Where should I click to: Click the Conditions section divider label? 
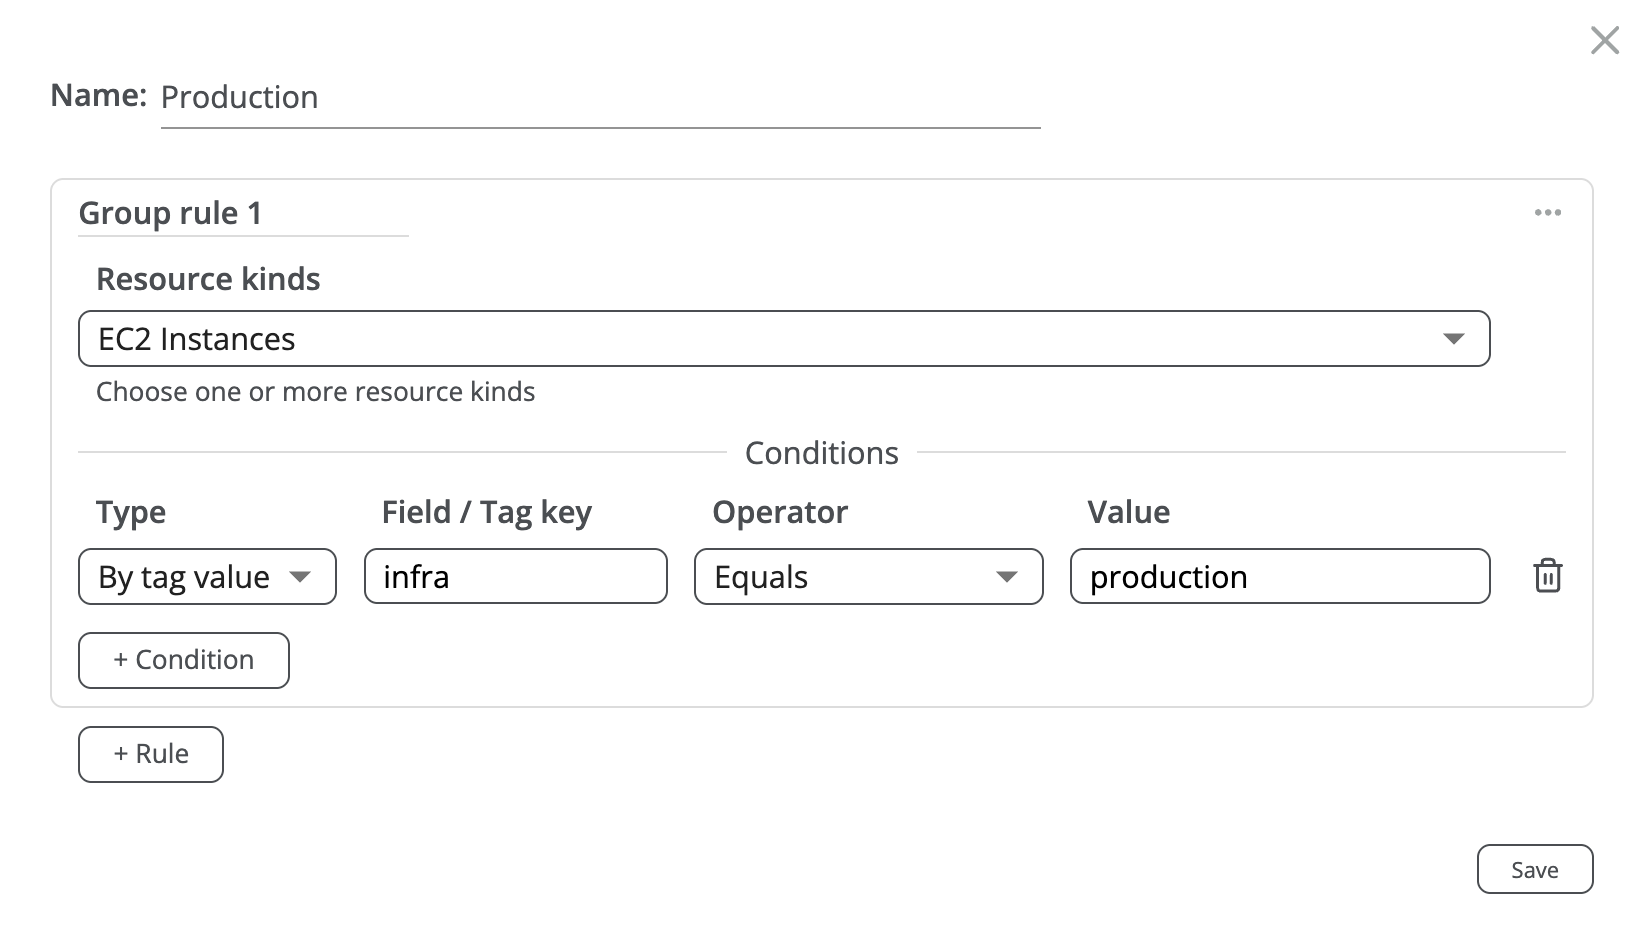tap(821, 453)
